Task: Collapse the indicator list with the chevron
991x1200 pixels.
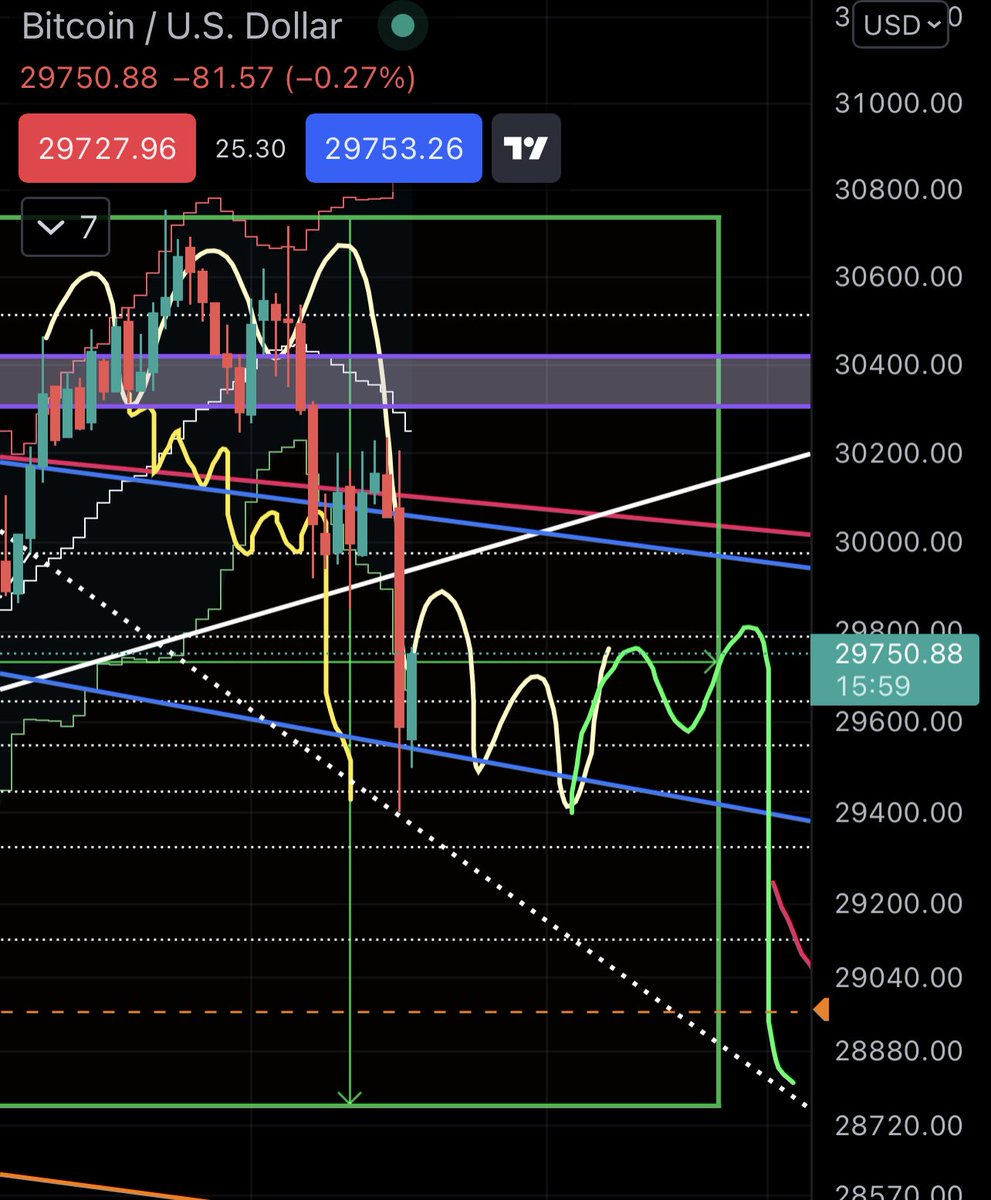Action: [51, 227]
